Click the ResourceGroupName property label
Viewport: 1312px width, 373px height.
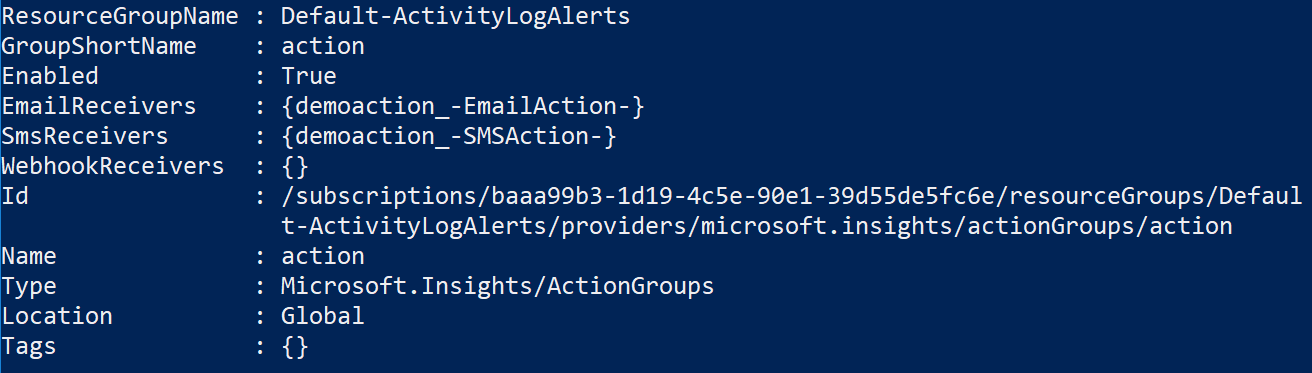tap(120, 16)
